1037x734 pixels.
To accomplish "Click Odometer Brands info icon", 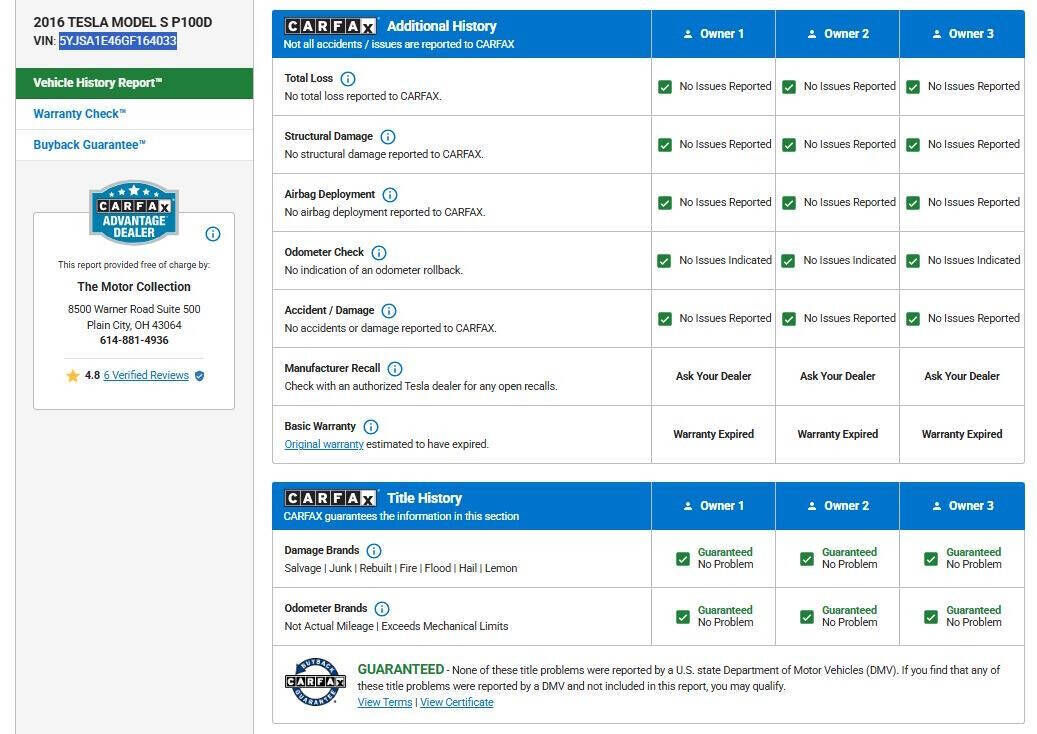I will point(382,609).
